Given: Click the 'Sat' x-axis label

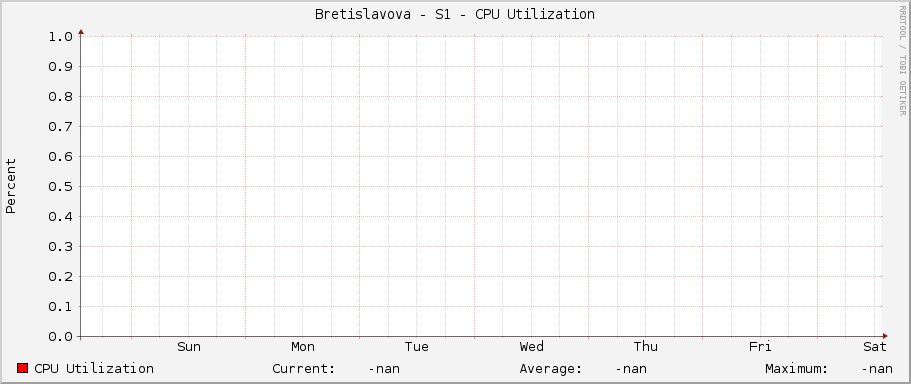Looking at the screenshot, I should [875, 347].
